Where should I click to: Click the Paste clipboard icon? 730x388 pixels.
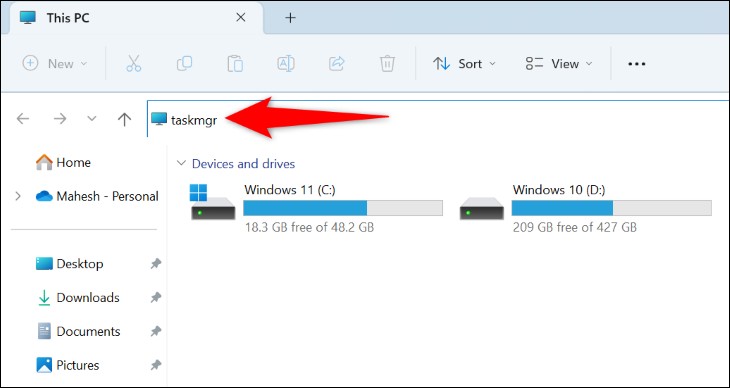tap(235, 63)
